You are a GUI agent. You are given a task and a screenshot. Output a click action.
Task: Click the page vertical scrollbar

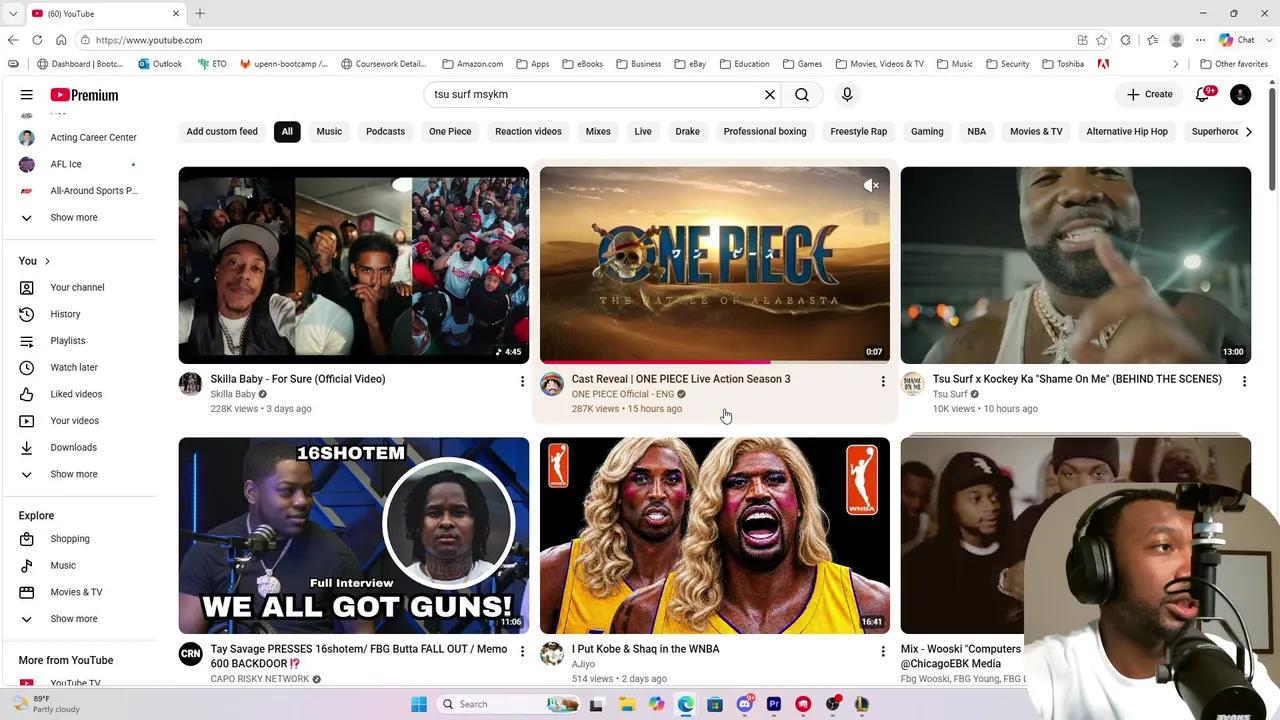[1272, 140]
